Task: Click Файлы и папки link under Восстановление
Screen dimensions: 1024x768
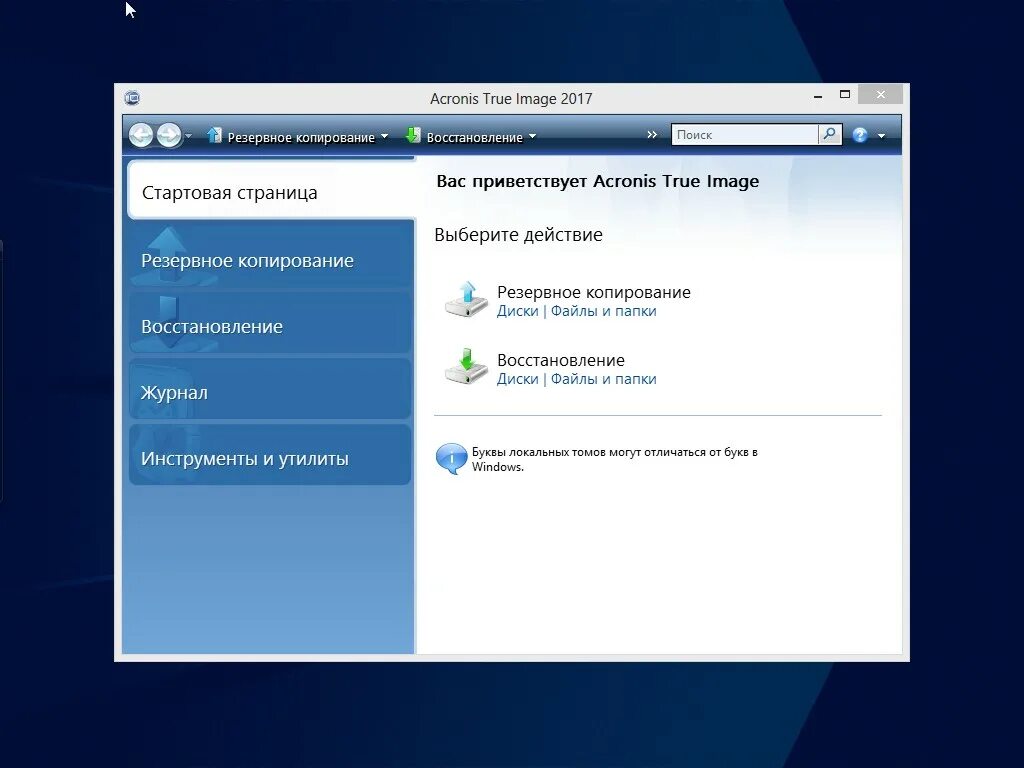Action: pos(603,379)
